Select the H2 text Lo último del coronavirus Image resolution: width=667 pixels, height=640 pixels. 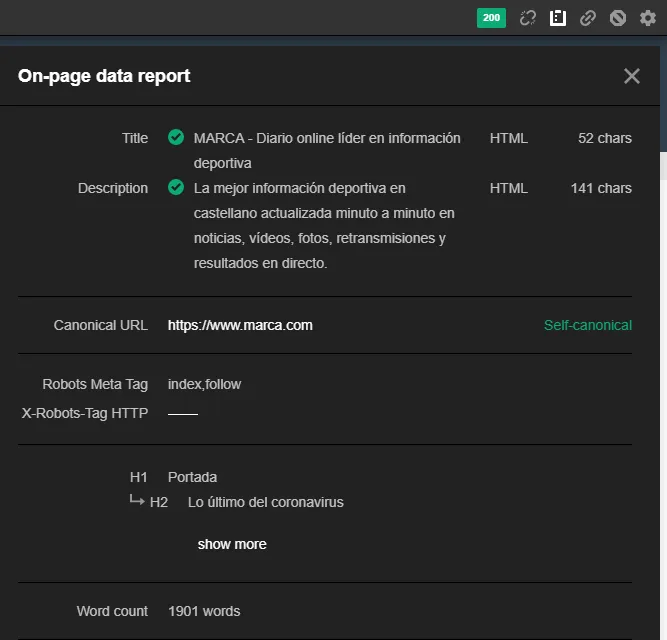click(x=265, y=502)
